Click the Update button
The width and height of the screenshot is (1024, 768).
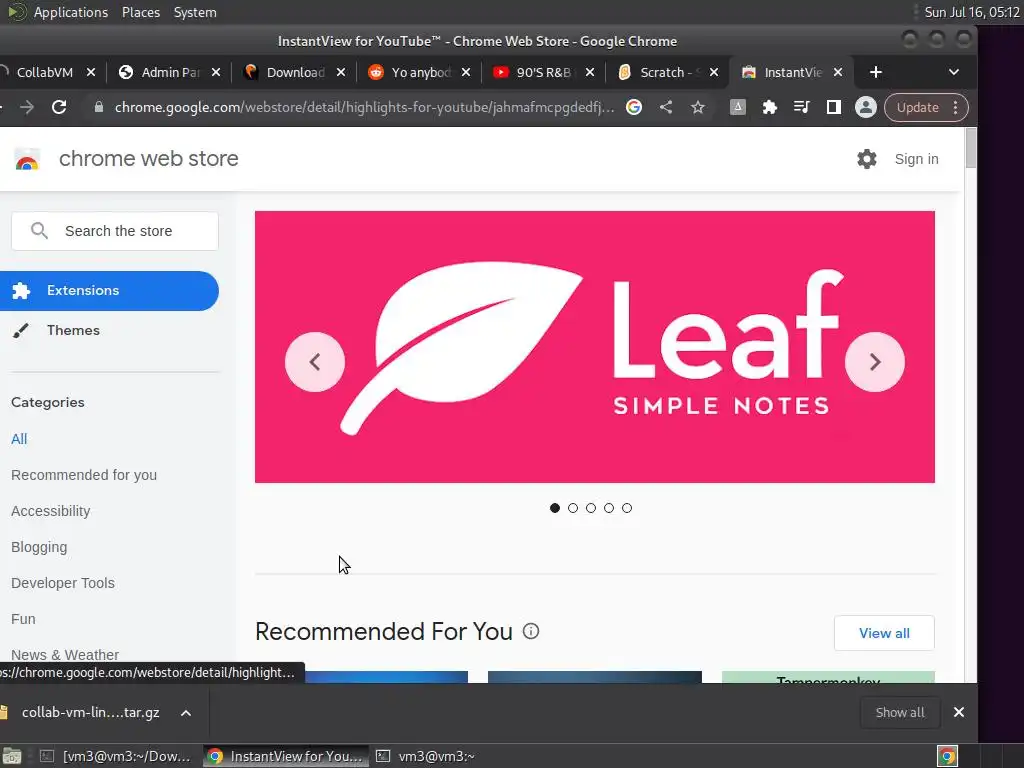917,107
